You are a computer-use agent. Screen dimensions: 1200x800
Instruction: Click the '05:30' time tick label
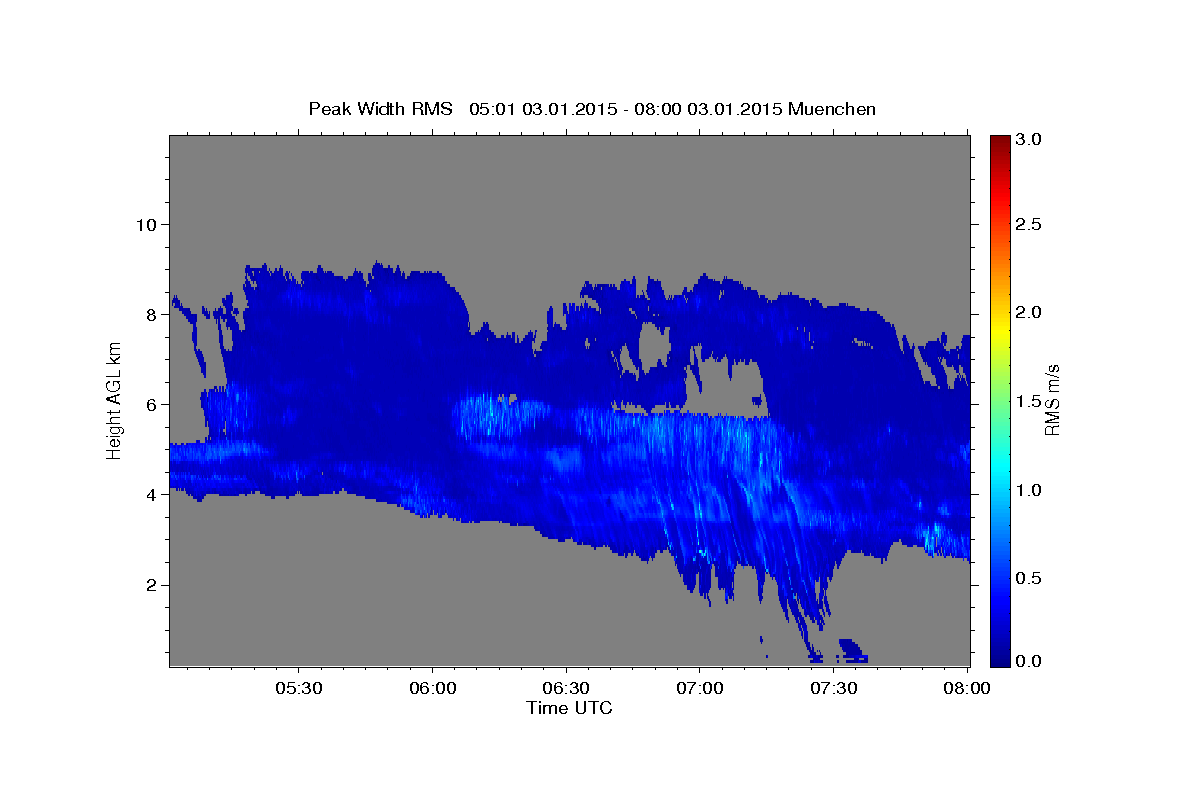[x=298, y=688]
